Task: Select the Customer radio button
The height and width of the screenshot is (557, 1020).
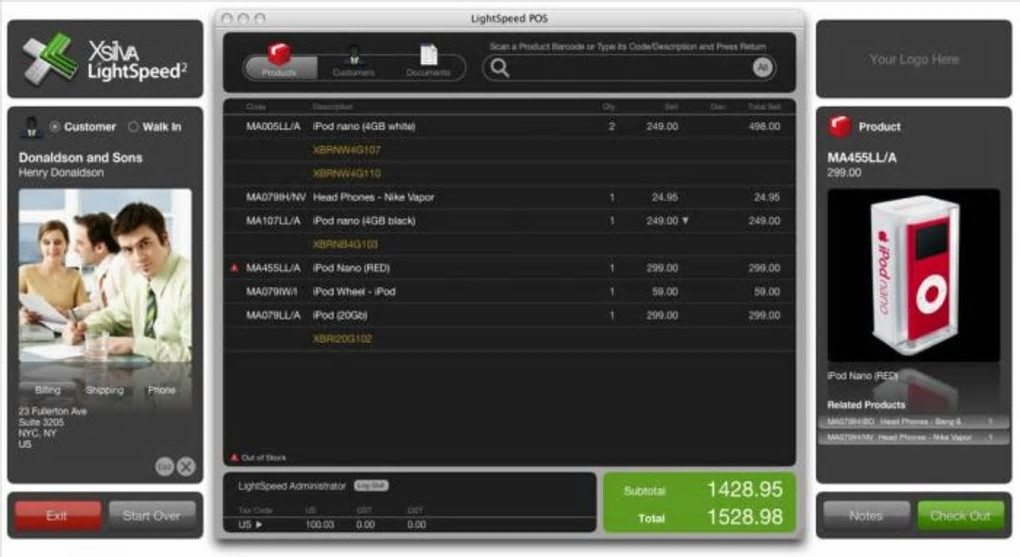Action: tap(55, 127)
